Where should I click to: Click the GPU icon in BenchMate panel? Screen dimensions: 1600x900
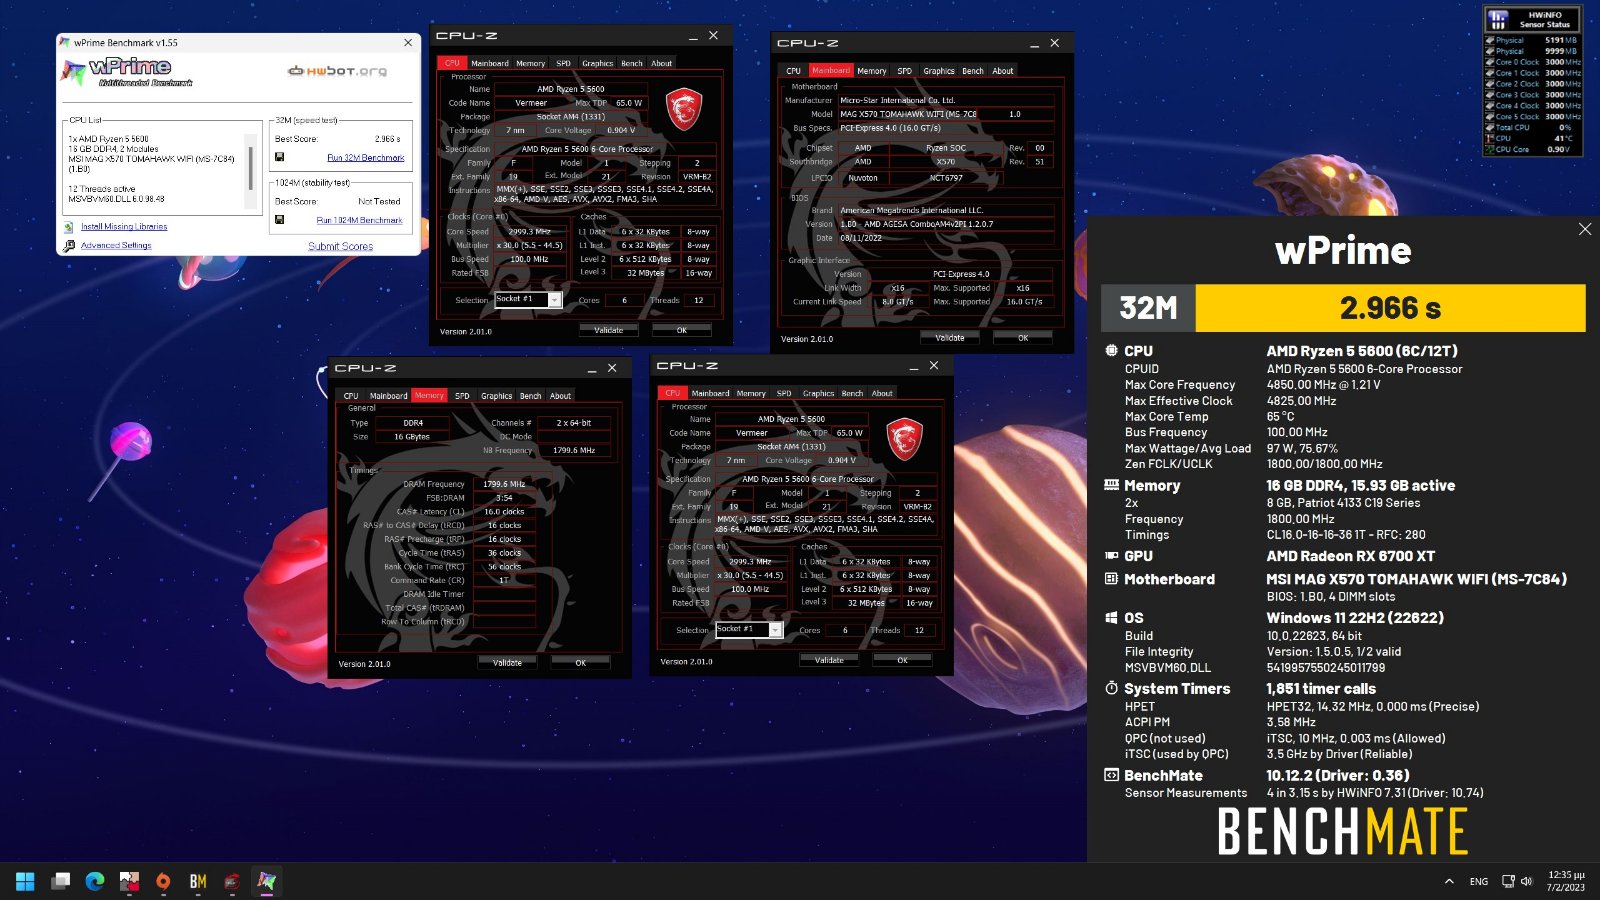[x=1111, y=556]
